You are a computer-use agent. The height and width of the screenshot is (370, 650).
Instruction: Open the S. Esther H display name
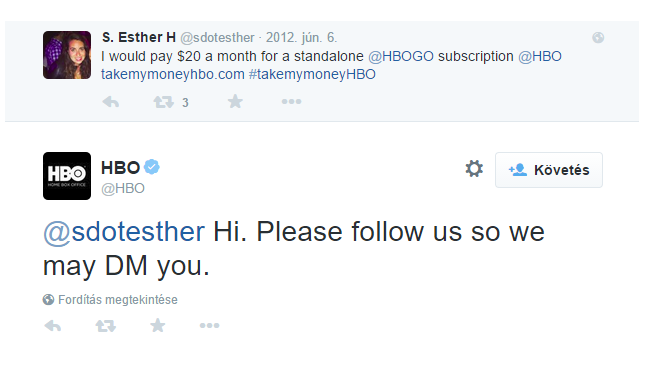[139, 37]
